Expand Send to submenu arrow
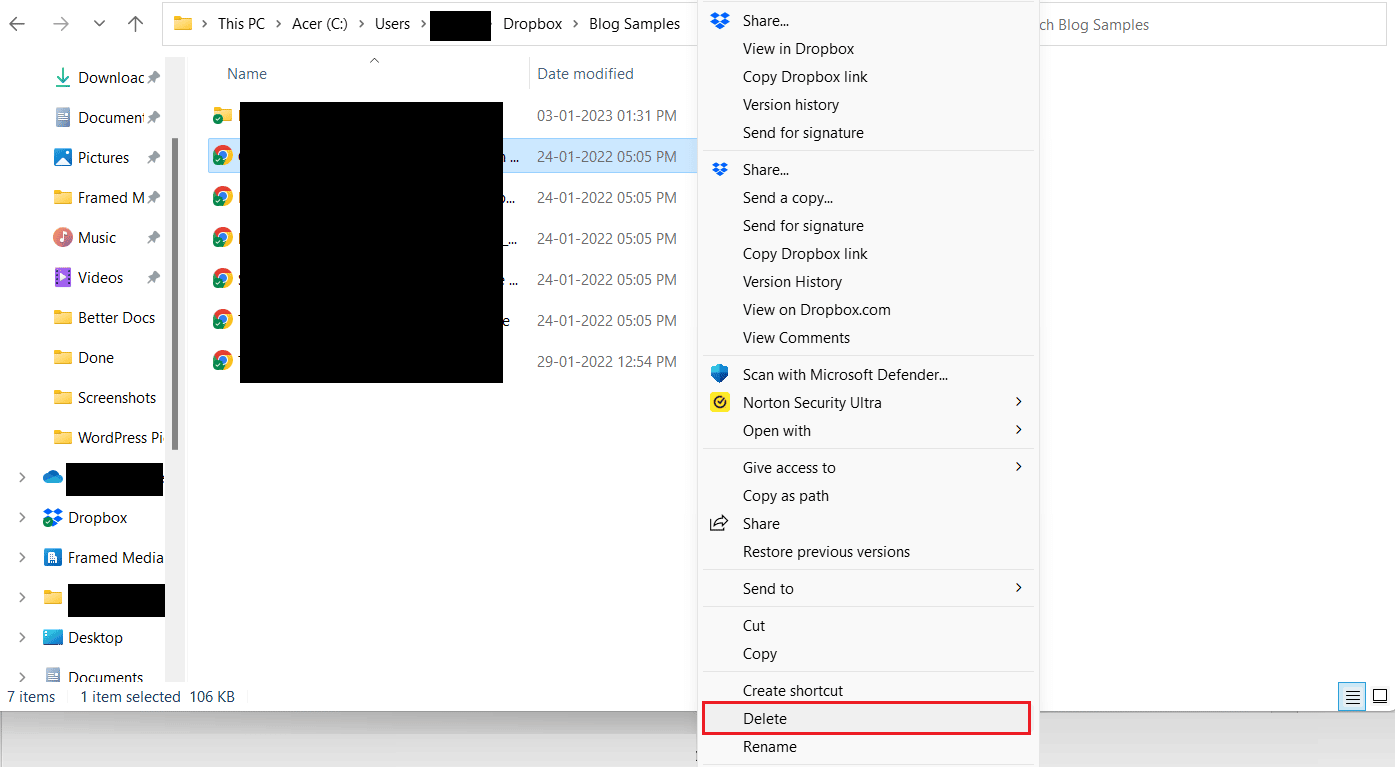 (1019, 588)
